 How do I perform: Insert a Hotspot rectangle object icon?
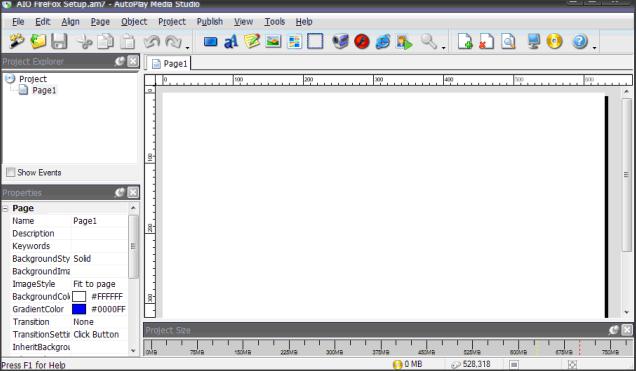(x=315, y=41)
